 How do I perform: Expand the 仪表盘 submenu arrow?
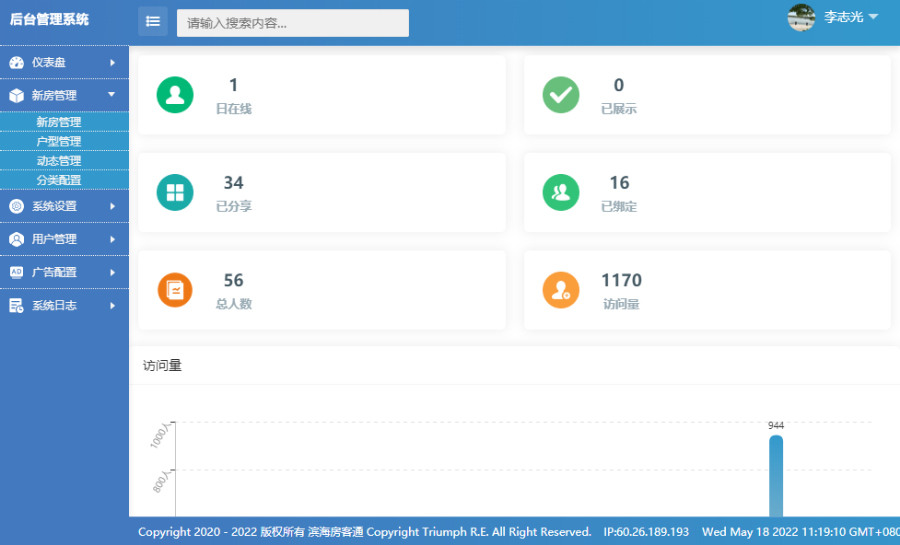click(x=112, y=63)
